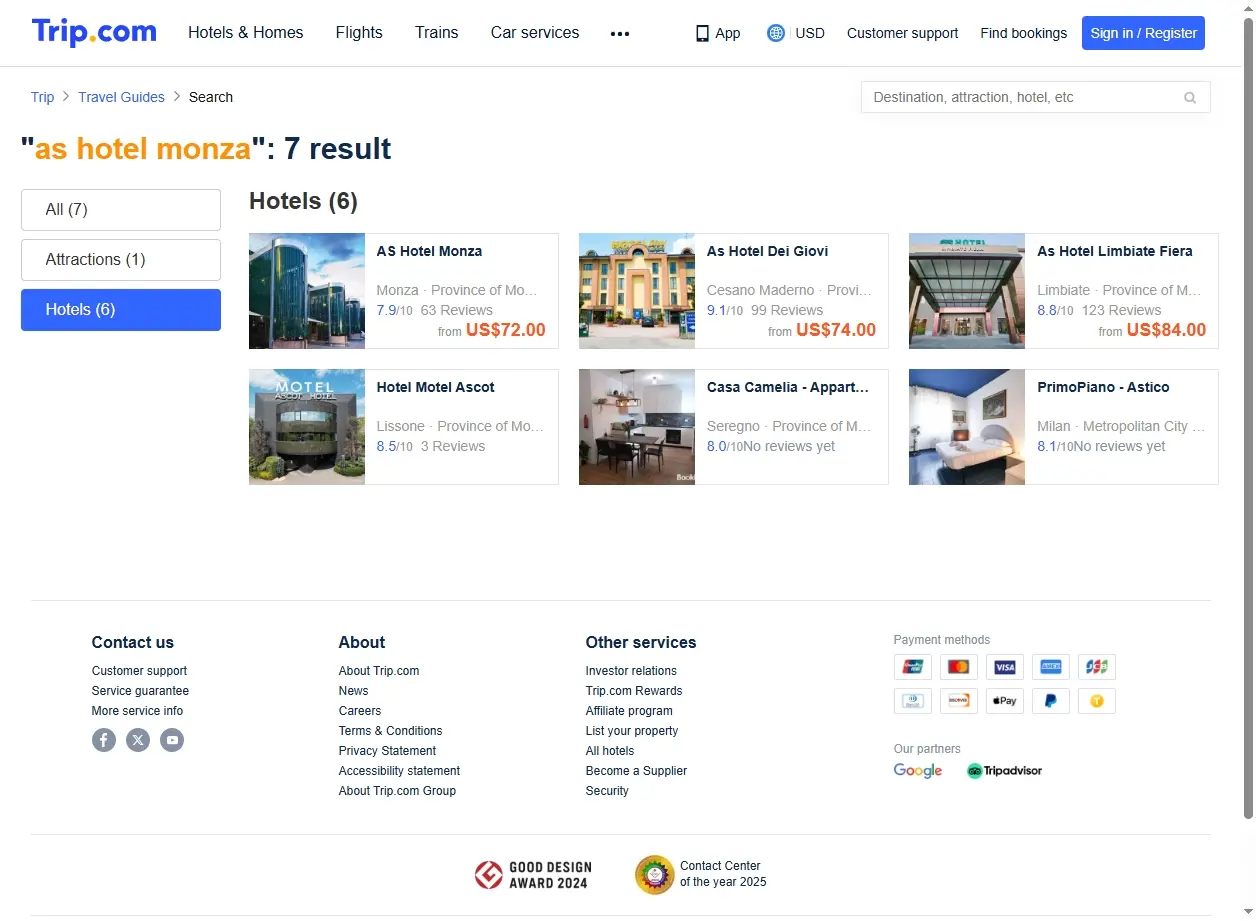Viewport: 1256px width, 921px height.
Task: Open the Facebook social icon
Action: coord(104,740)
